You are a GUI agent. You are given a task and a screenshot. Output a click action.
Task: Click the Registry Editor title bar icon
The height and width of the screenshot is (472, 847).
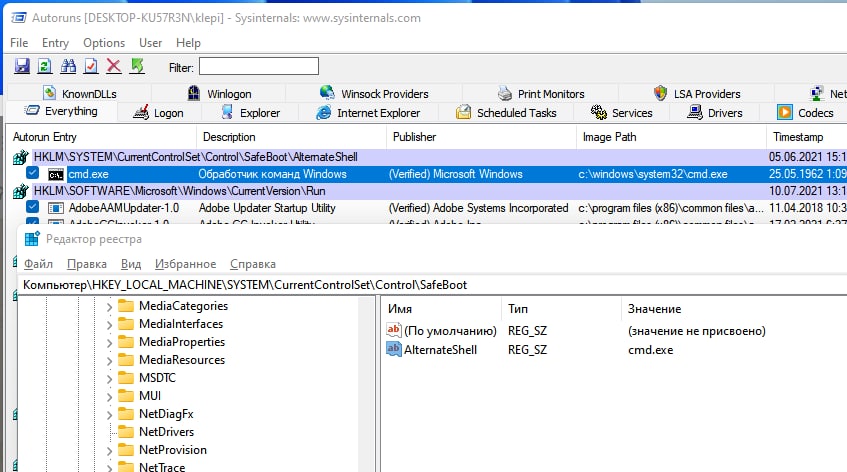pos(32,239)
